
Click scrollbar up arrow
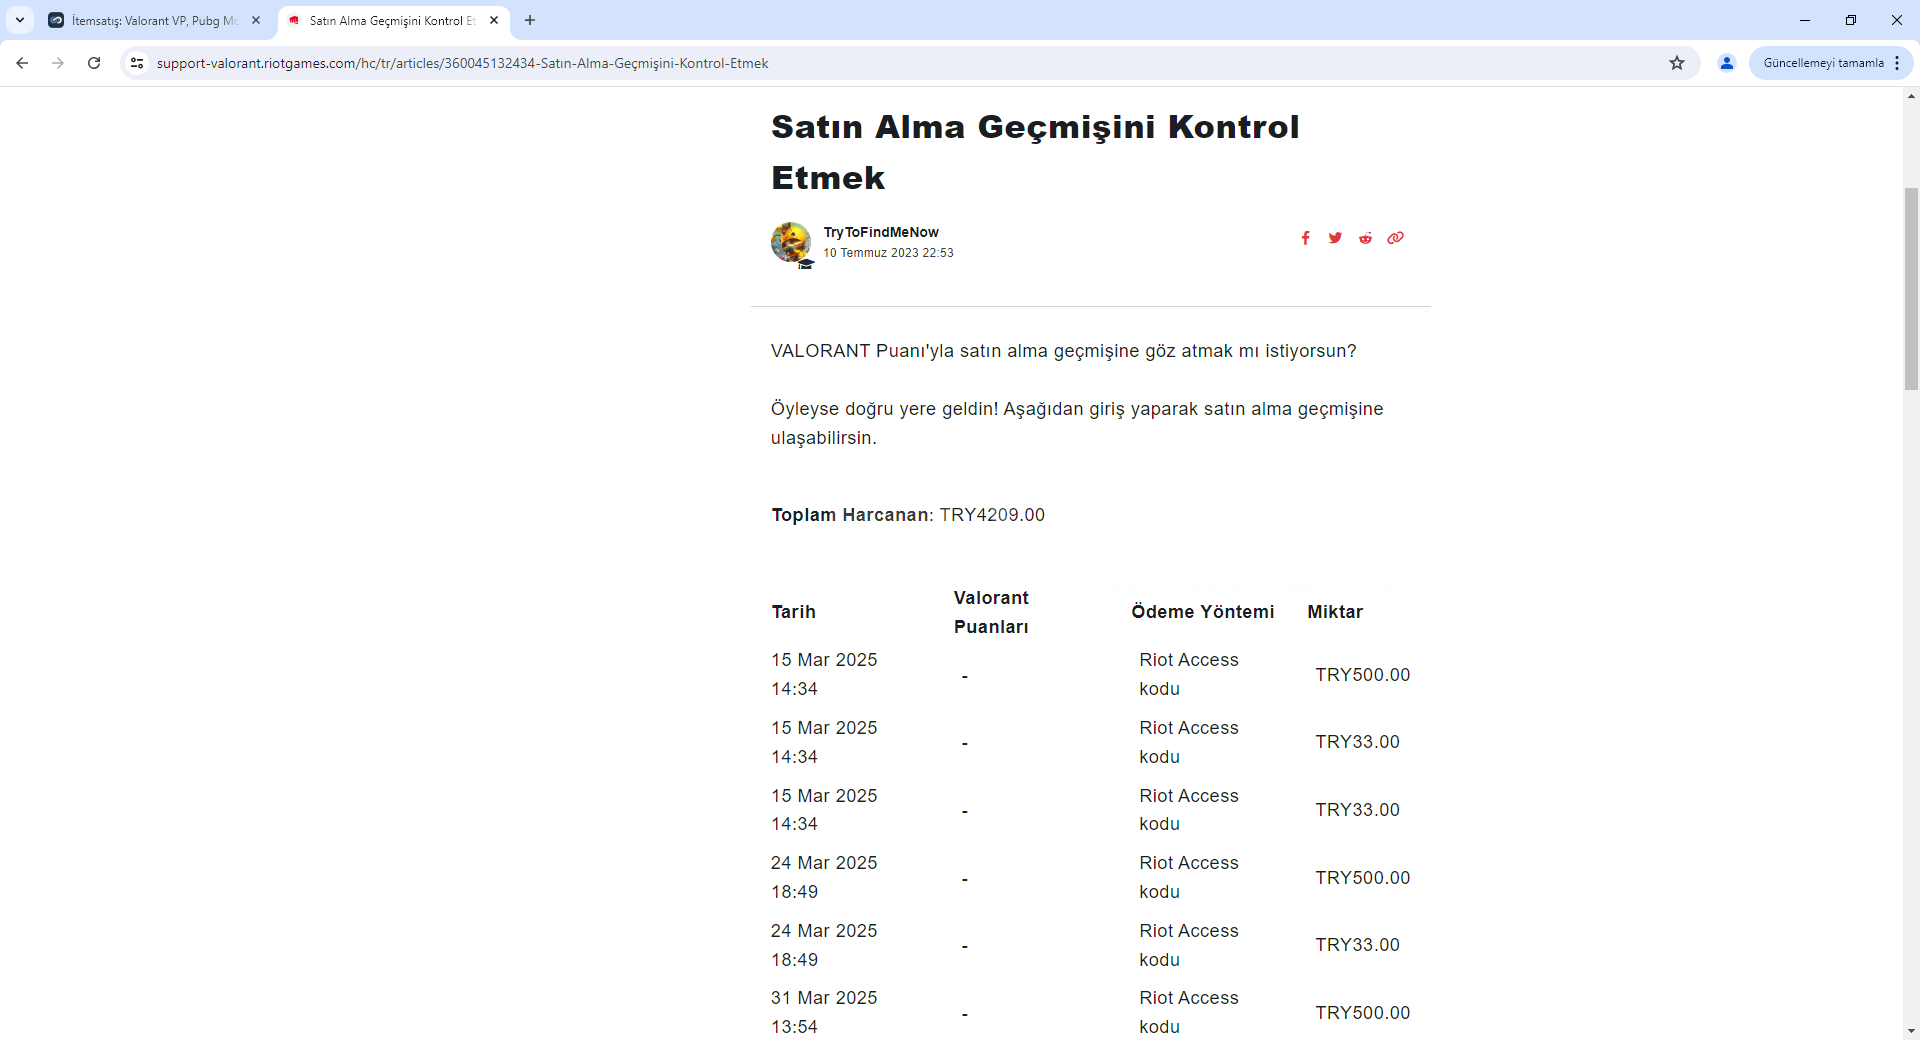click(1911, 96)
